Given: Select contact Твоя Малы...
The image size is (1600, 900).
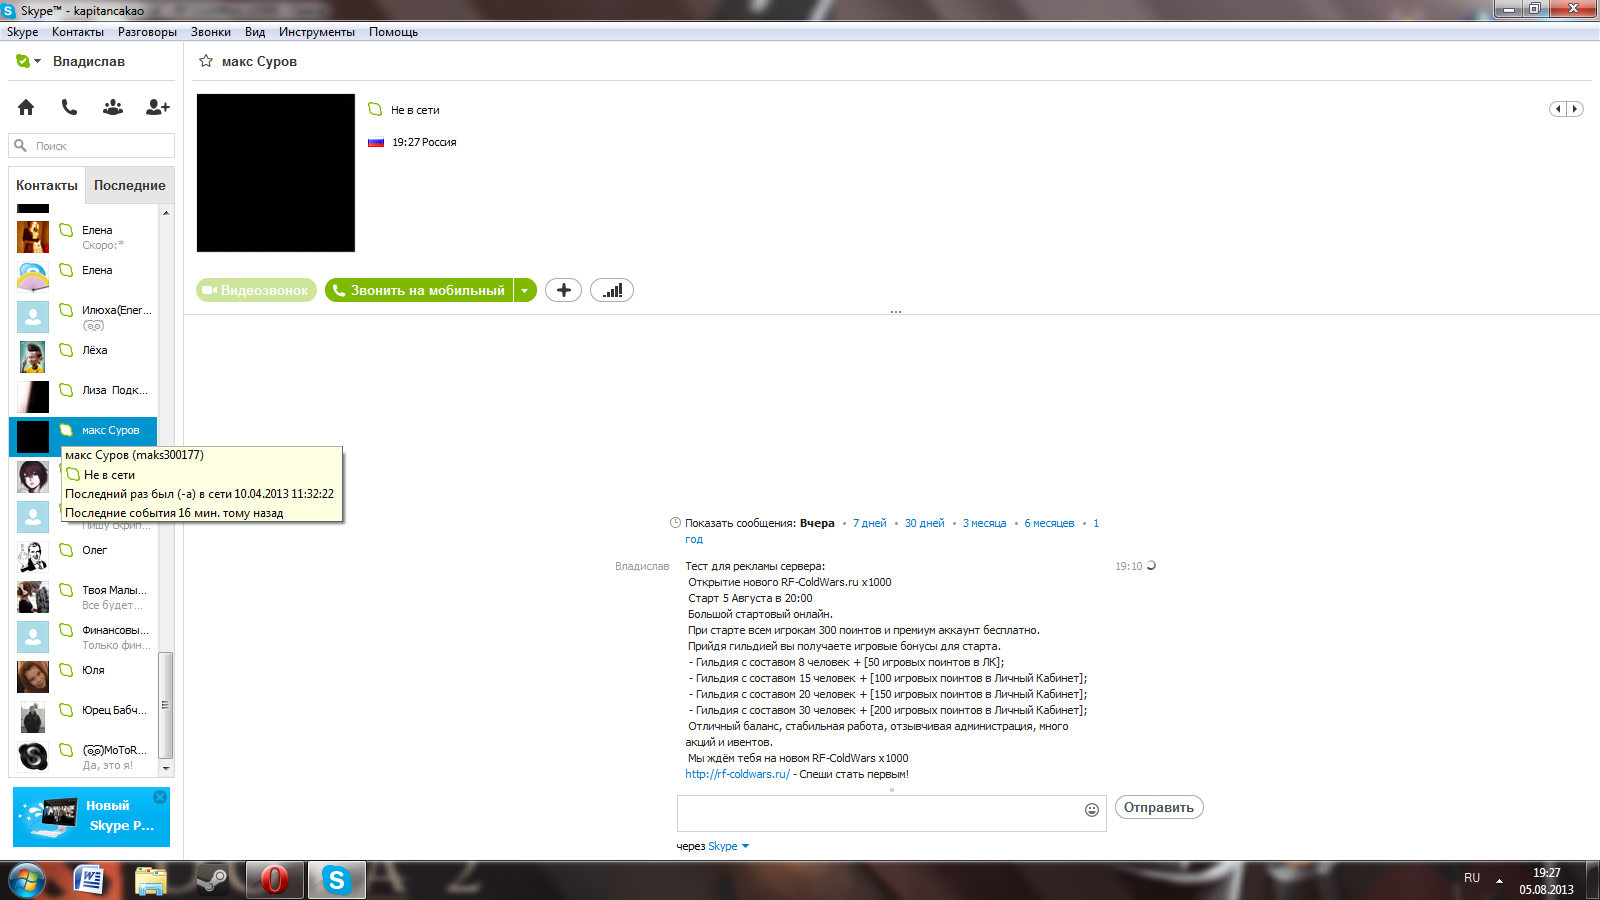Looking at the screenshot, I should coord(84,597).
